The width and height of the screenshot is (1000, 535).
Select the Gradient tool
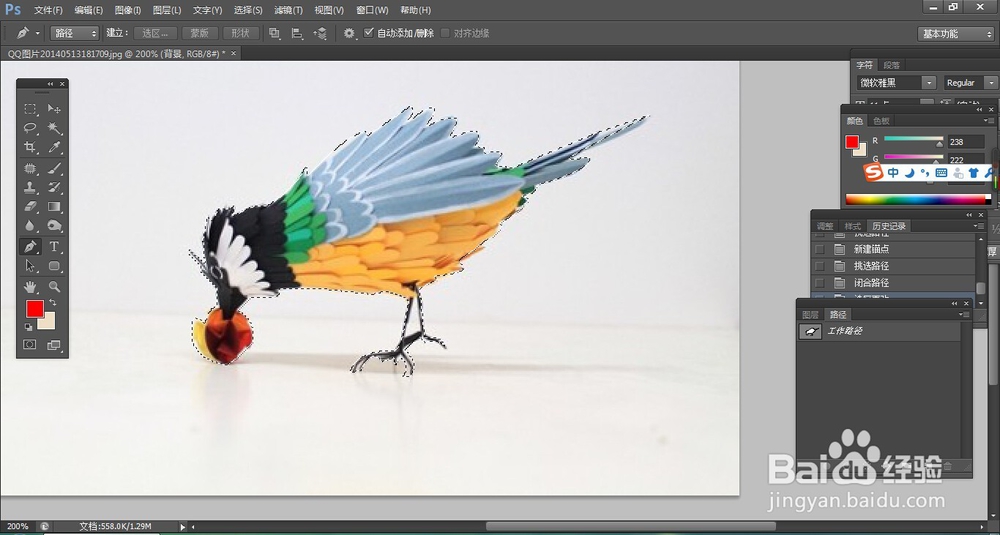tap(54, 207)
